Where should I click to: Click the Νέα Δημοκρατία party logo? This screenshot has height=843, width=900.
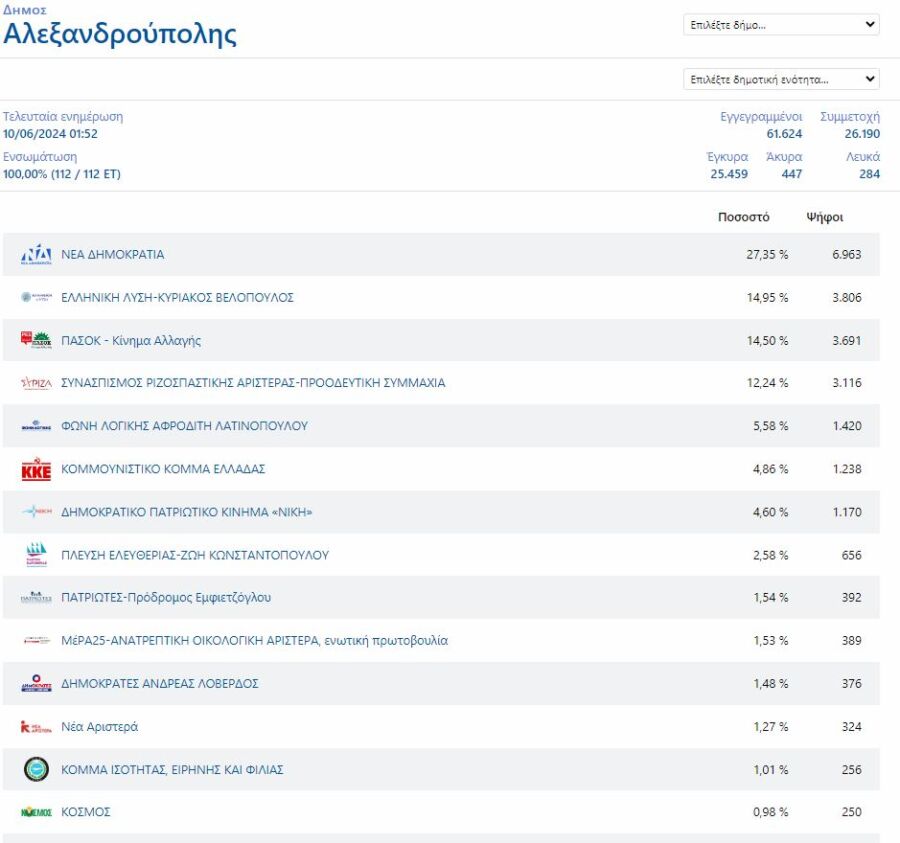pyautogui.click(x=36, y=255)
